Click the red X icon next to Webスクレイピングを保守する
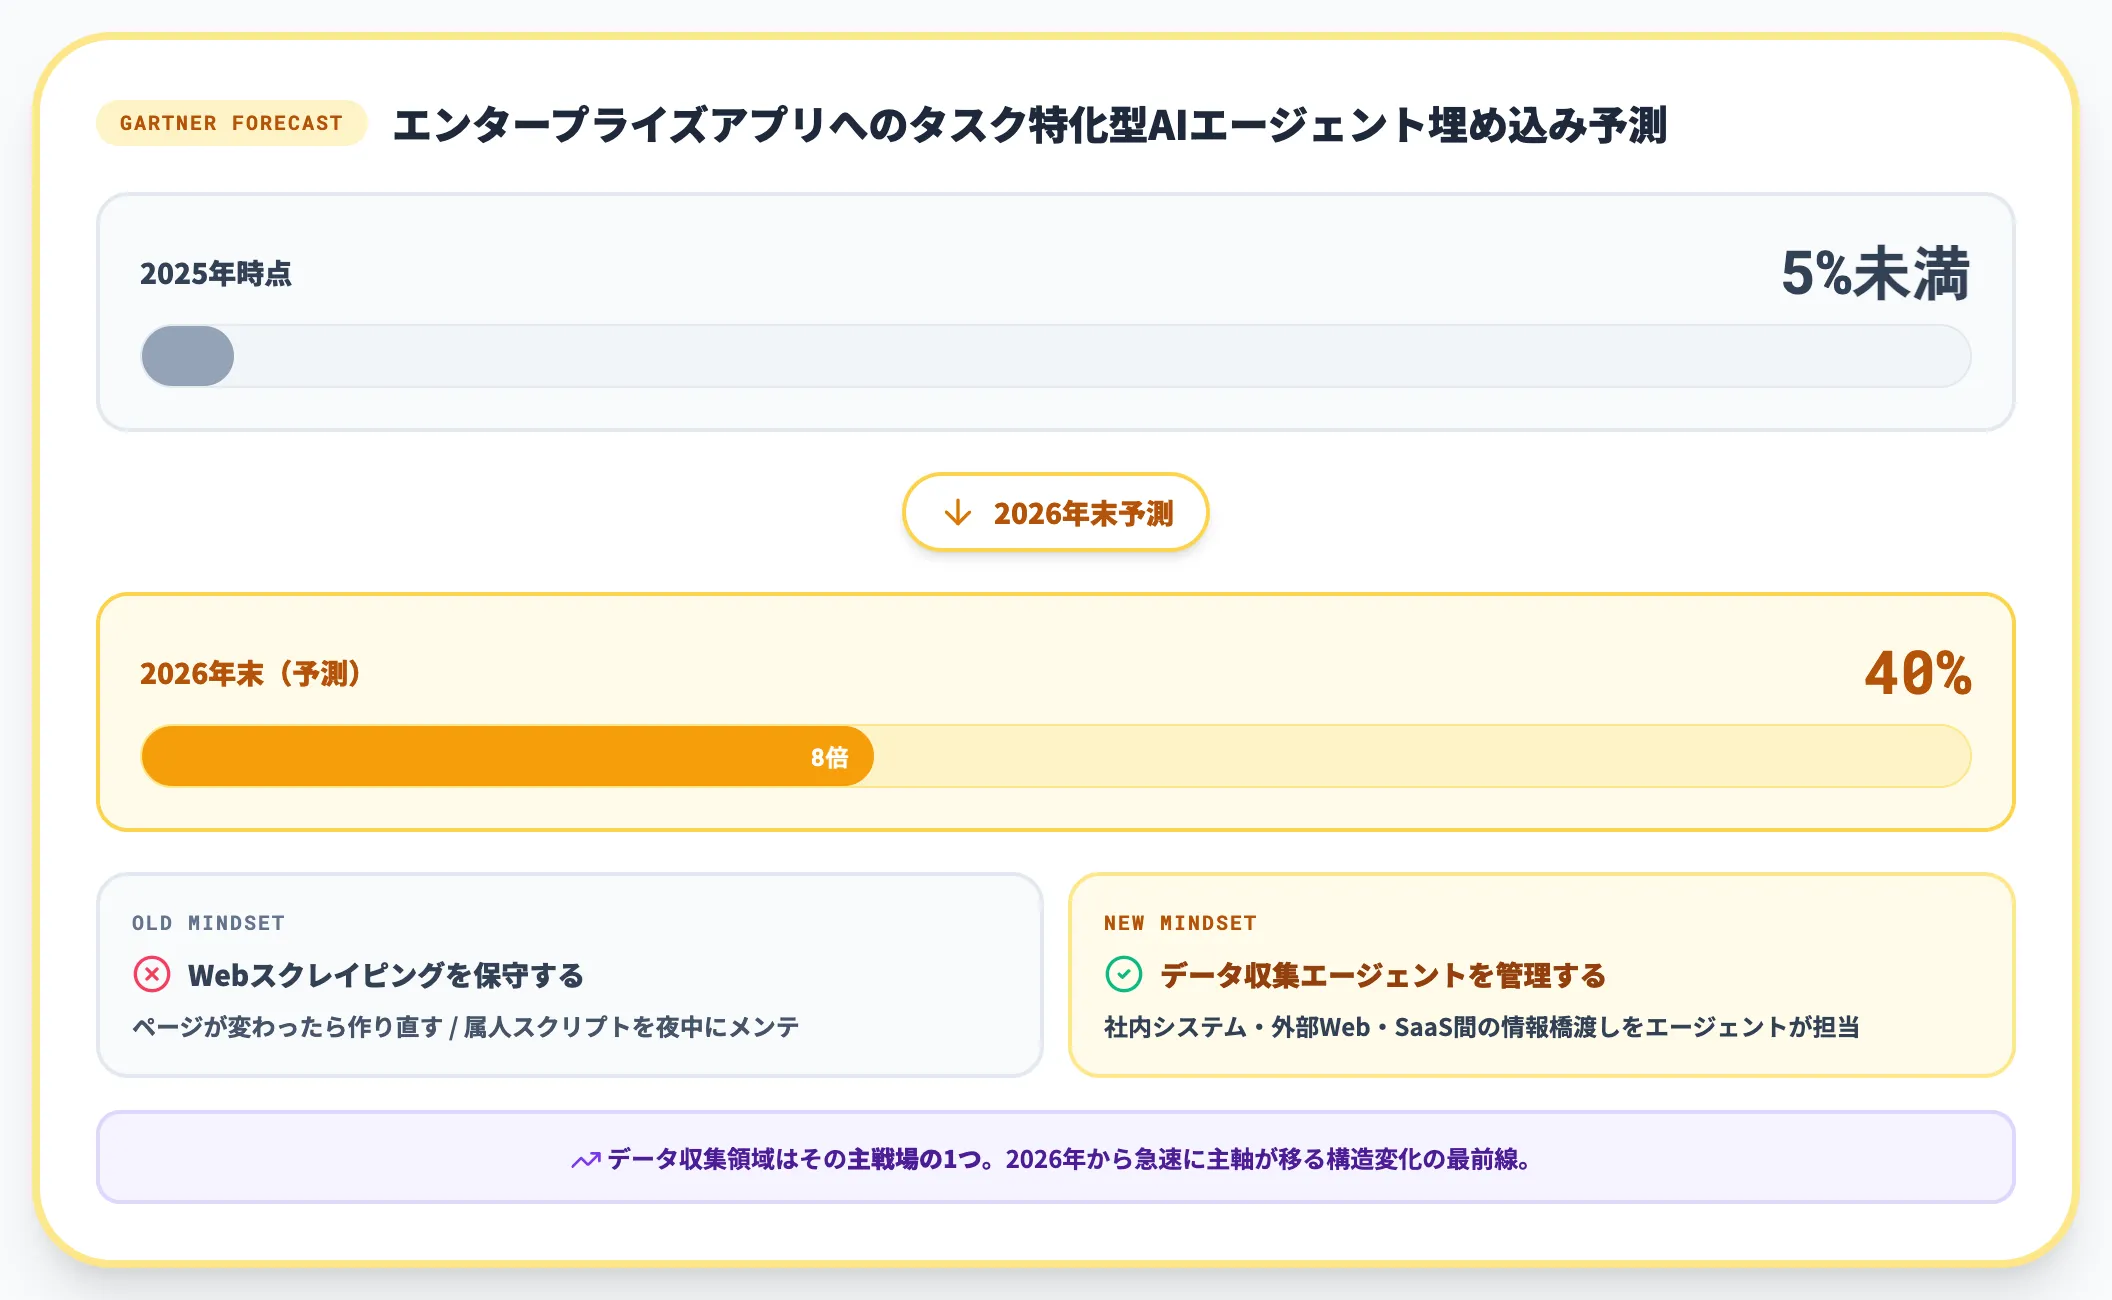Screen dimensions: 2112x1300 click(x=152, y=974)
